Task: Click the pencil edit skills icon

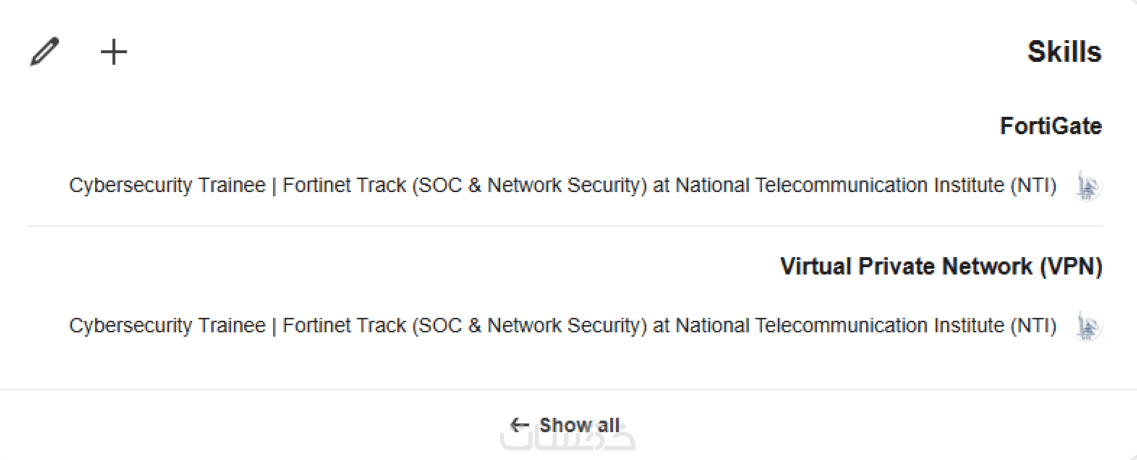Action: click(x=44, y=52)
